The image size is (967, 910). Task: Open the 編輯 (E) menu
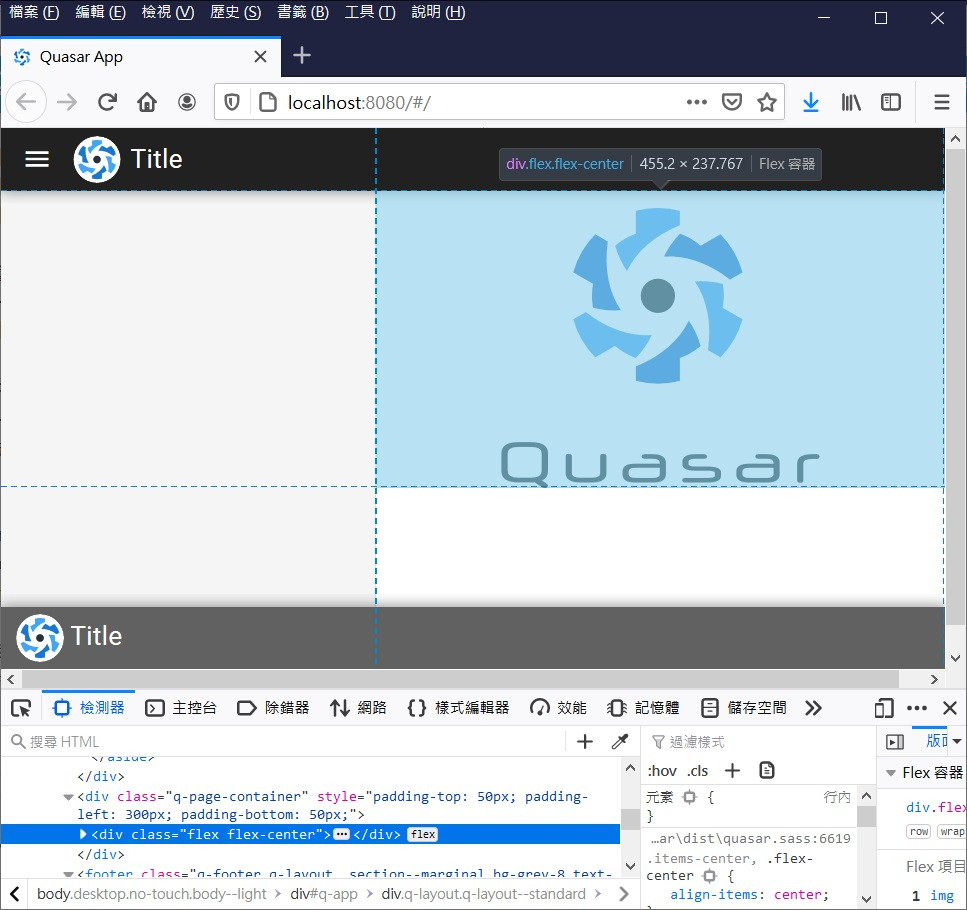(x=101, y=12)
